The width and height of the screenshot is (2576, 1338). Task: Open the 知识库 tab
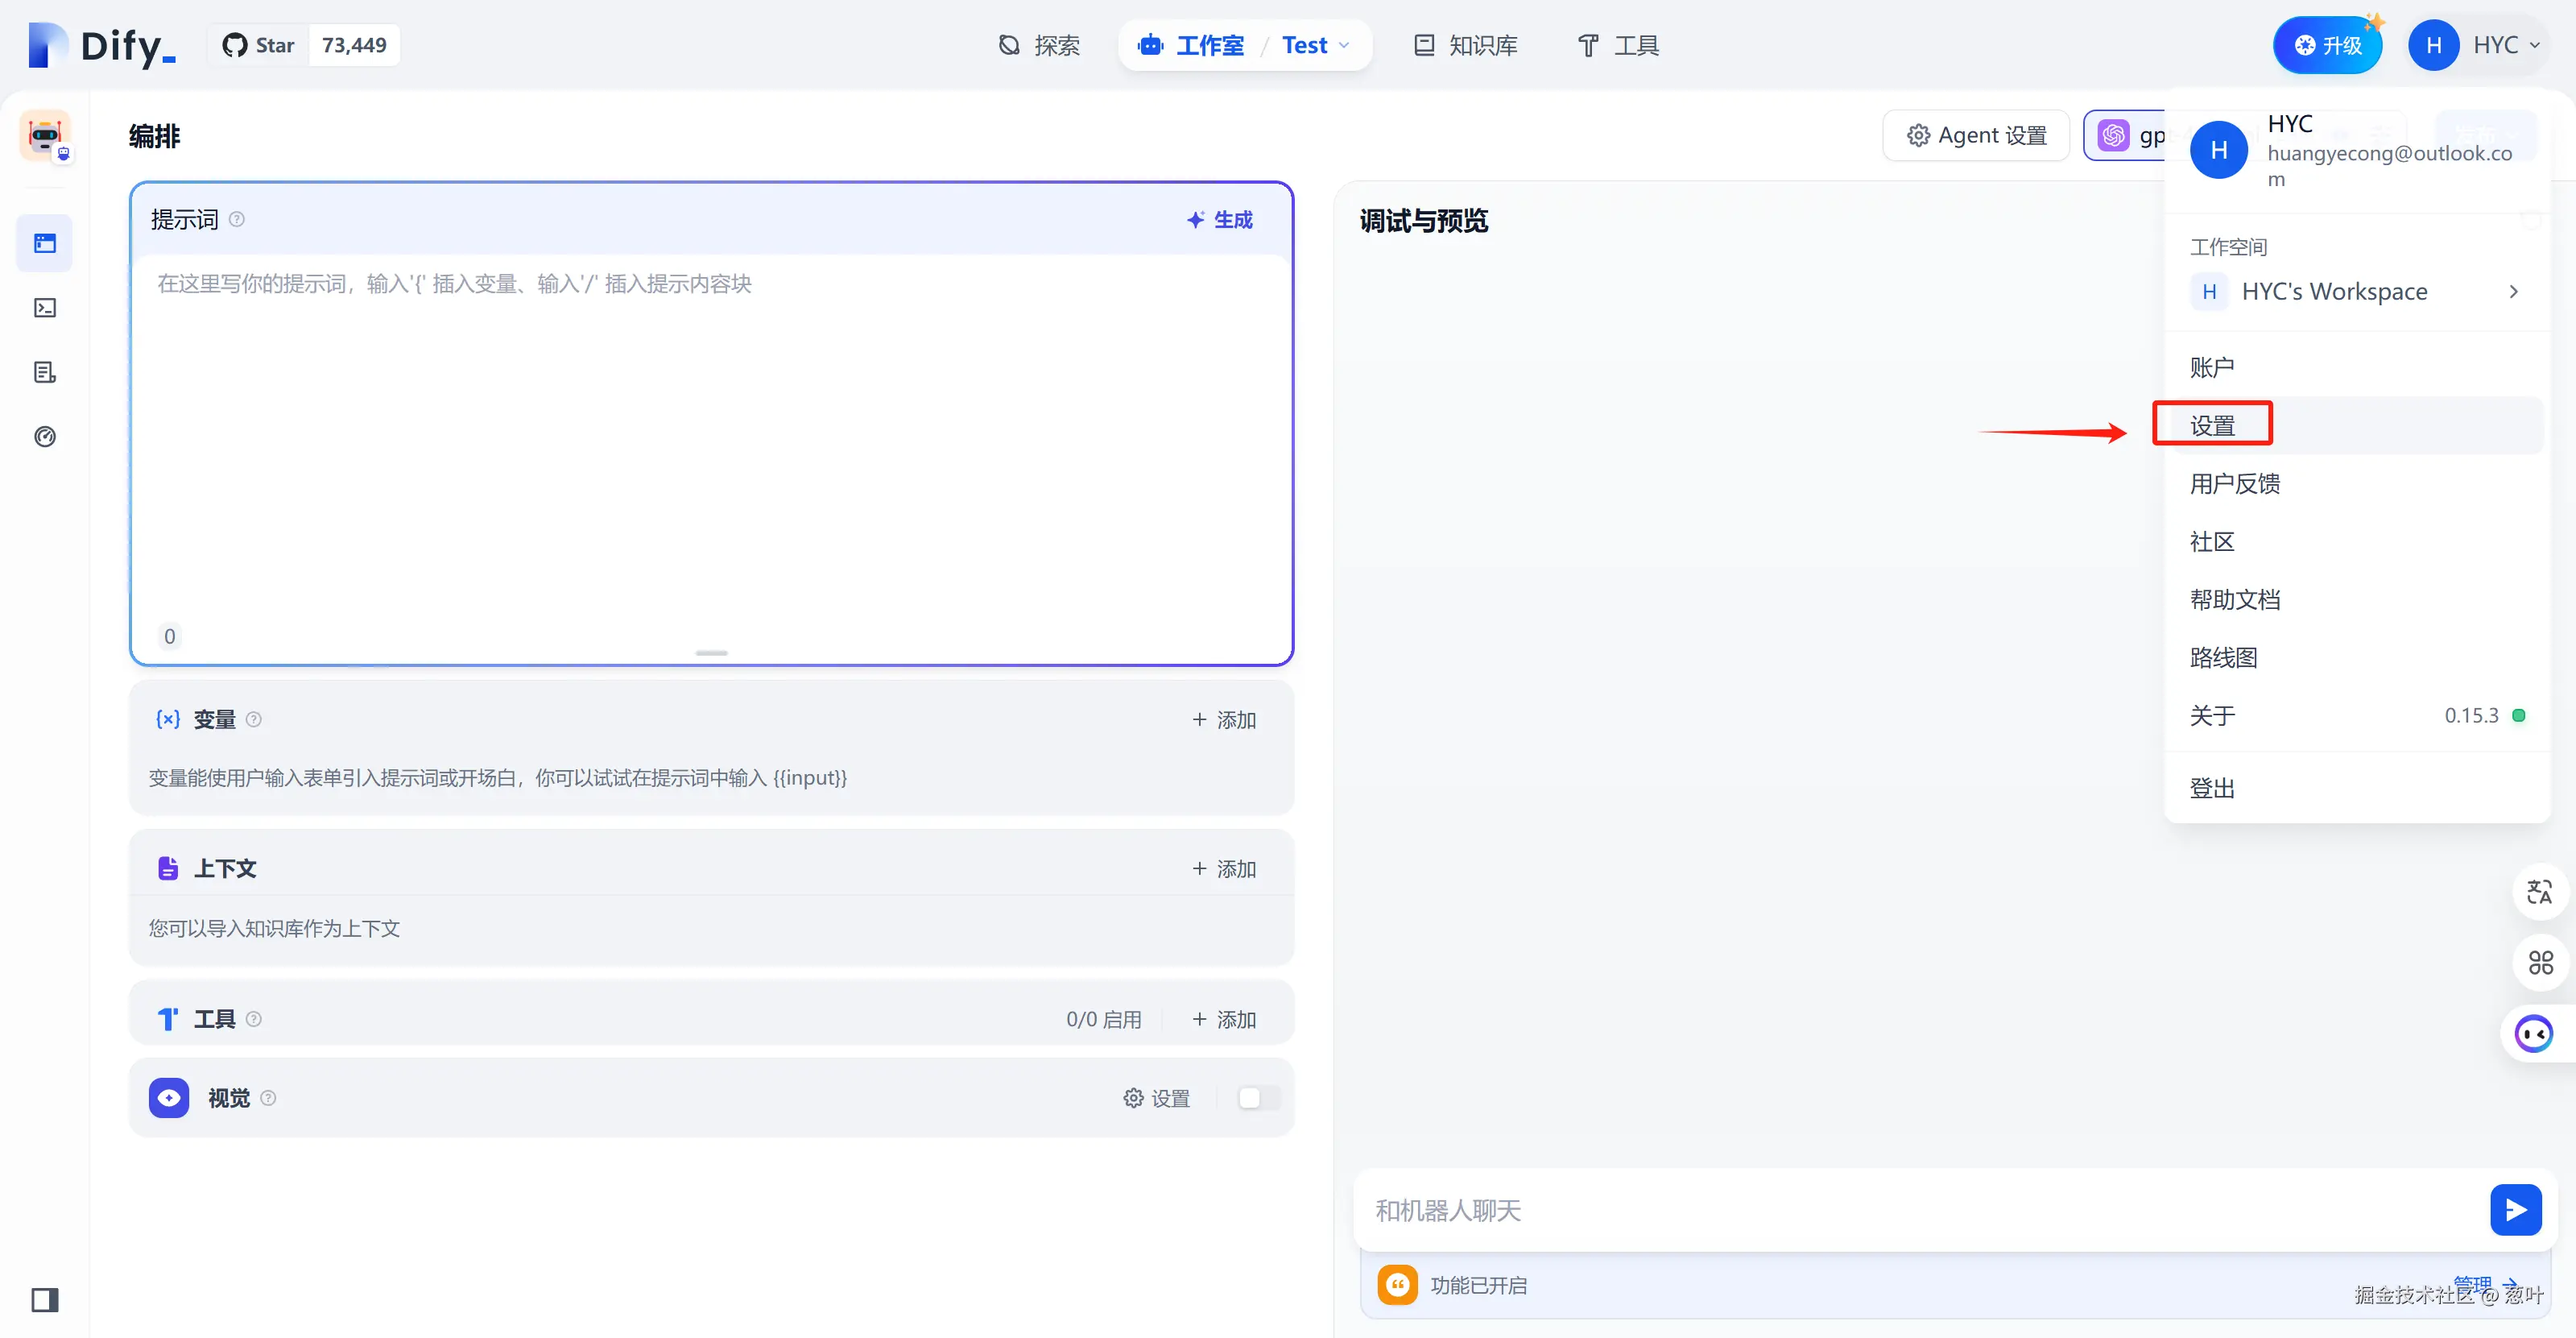point(1466,45)
